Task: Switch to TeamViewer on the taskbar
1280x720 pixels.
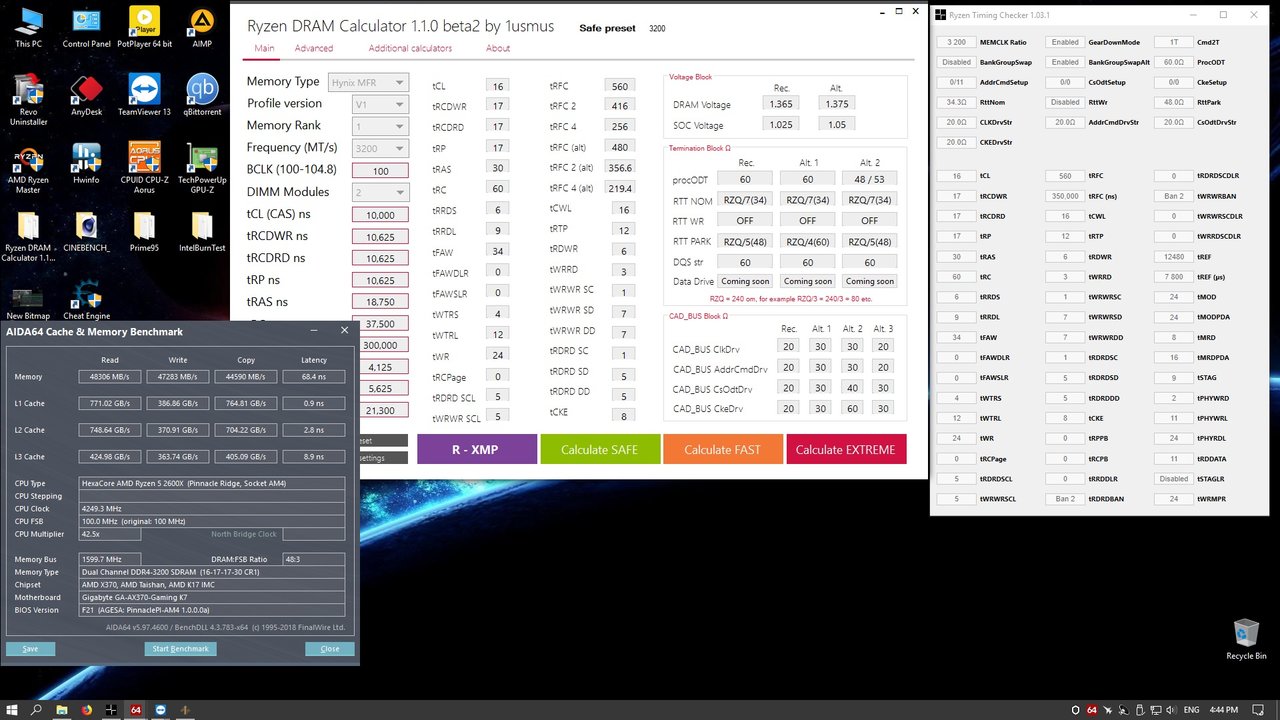Action: 161,709
